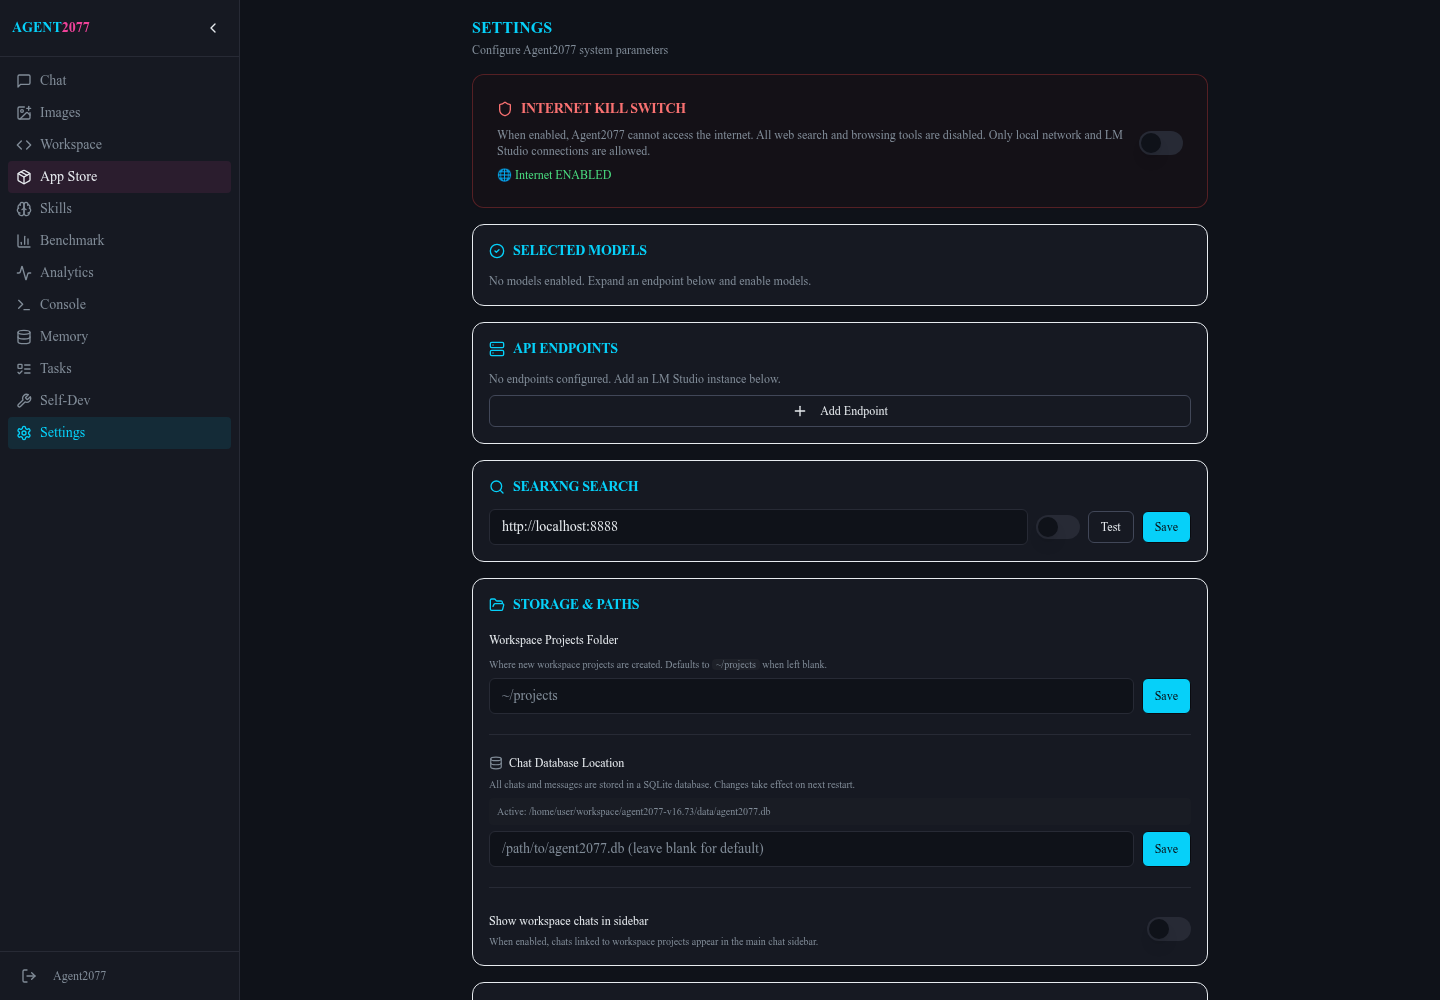Screen dimensions: 1440x1000
Task: Toggle the Internet Kill Switch
Action: (x=1161, y=143)
